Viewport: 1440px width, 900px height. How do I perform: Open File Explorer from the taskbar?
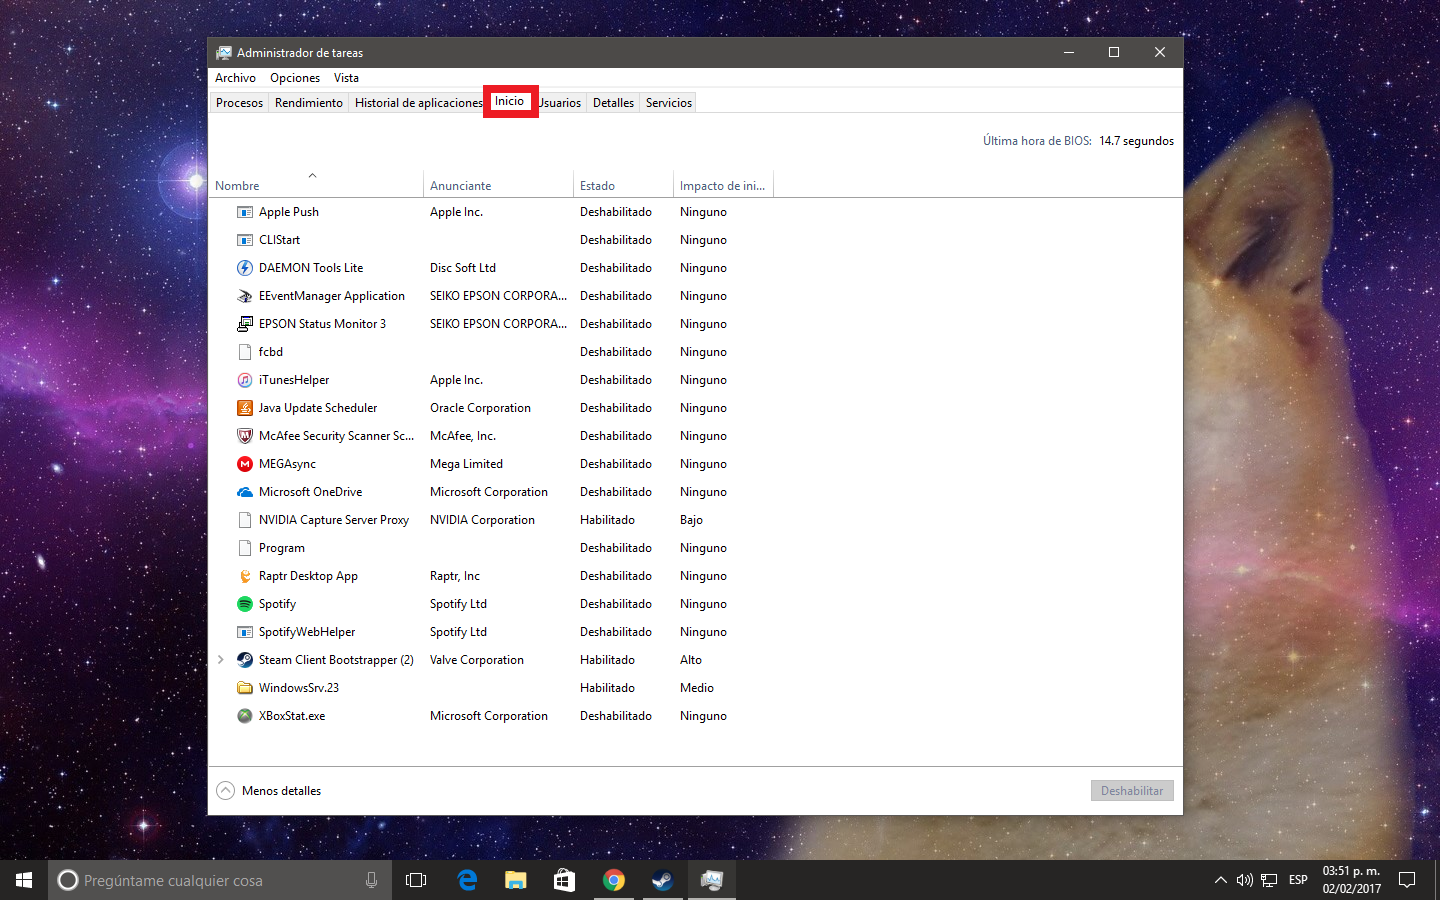coord(515,880)
